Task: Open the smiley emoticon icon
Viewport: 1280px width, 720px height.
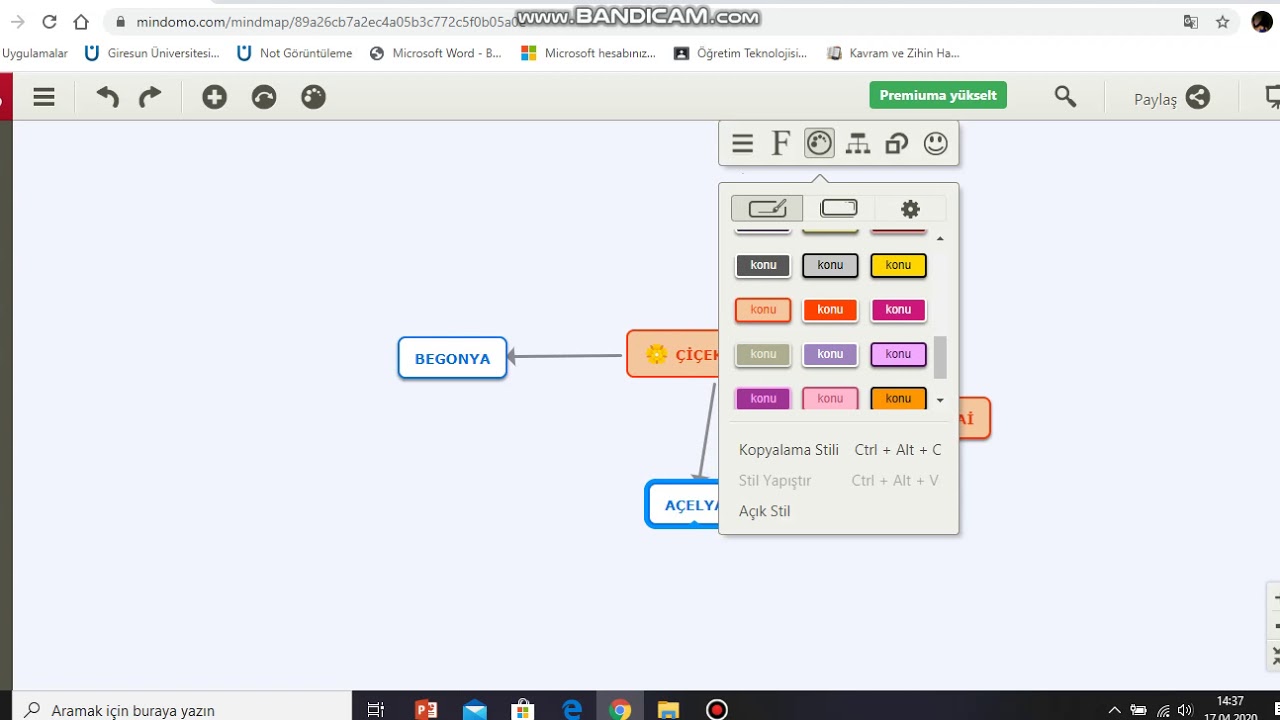Action: 936,144
